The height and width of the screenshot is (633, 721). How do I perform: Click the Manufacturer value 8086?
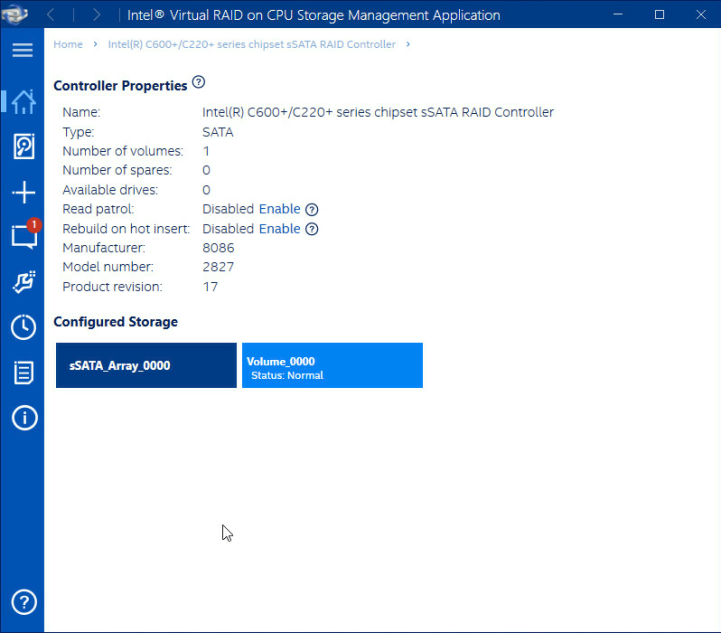coord(218,248)
